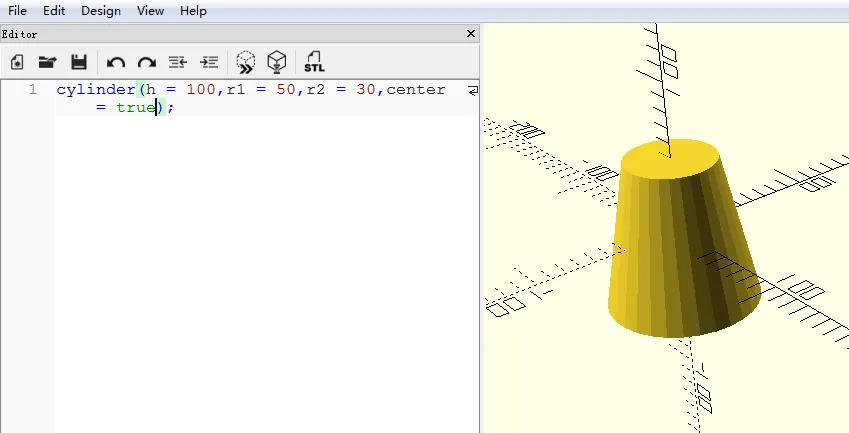Click the word 'center' in the code
The height and width of the screenshot is (433, 849).
click(416, 89)
